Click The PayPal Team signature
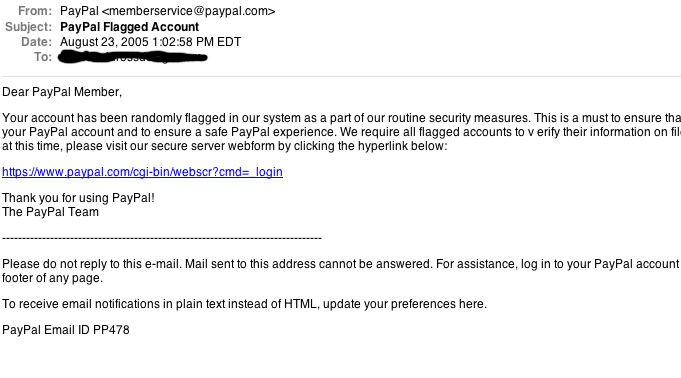This screenshot has width=681, height=378. 50,212
